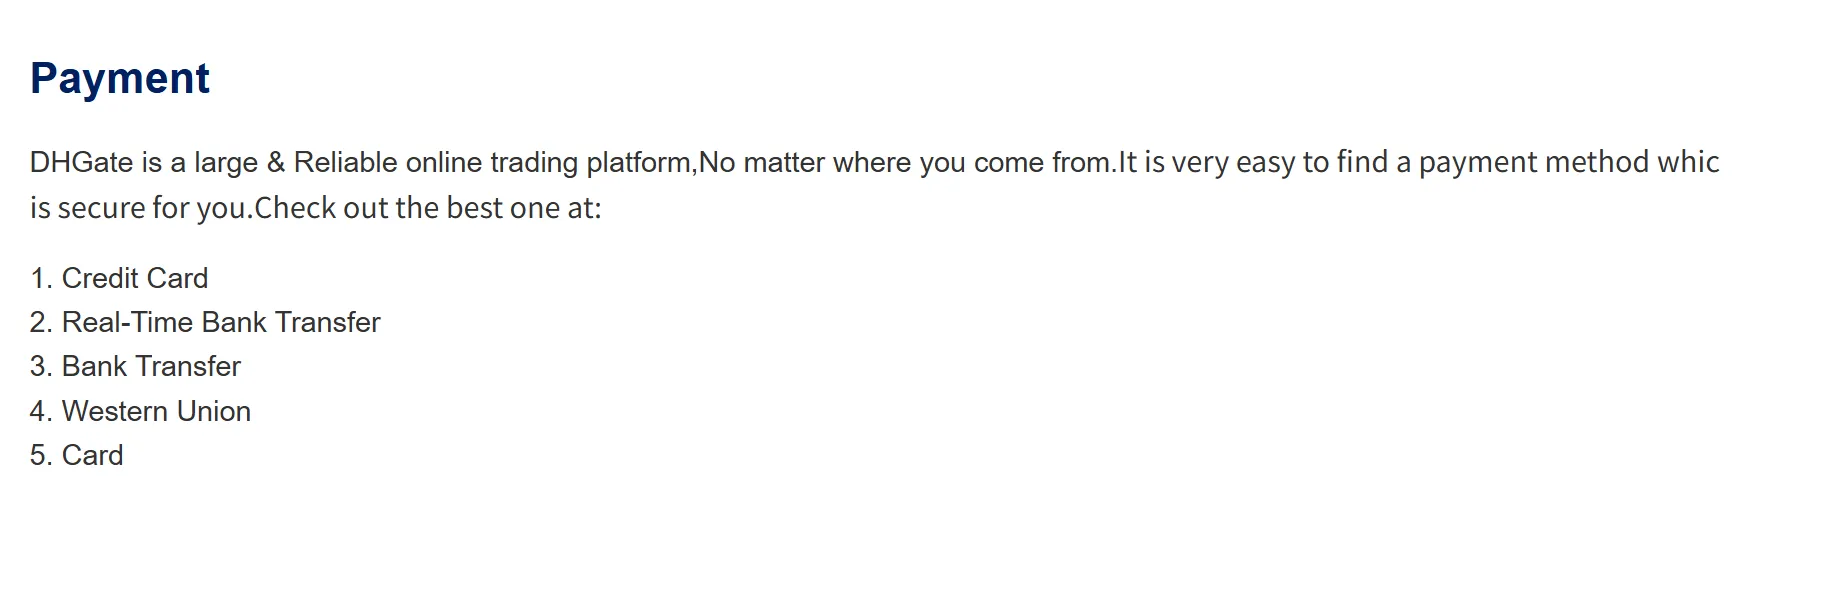Click the ampersand between large and Reliable
Screen dimensions: 1822x593
click(276, 162)
